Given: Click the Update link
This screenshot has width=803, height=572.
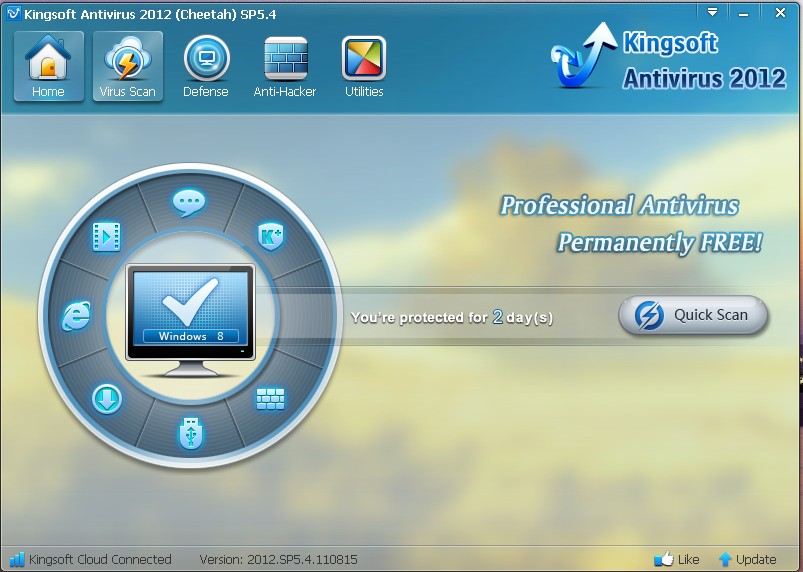Looking at the screenshot, I should [x=747, y=559].
